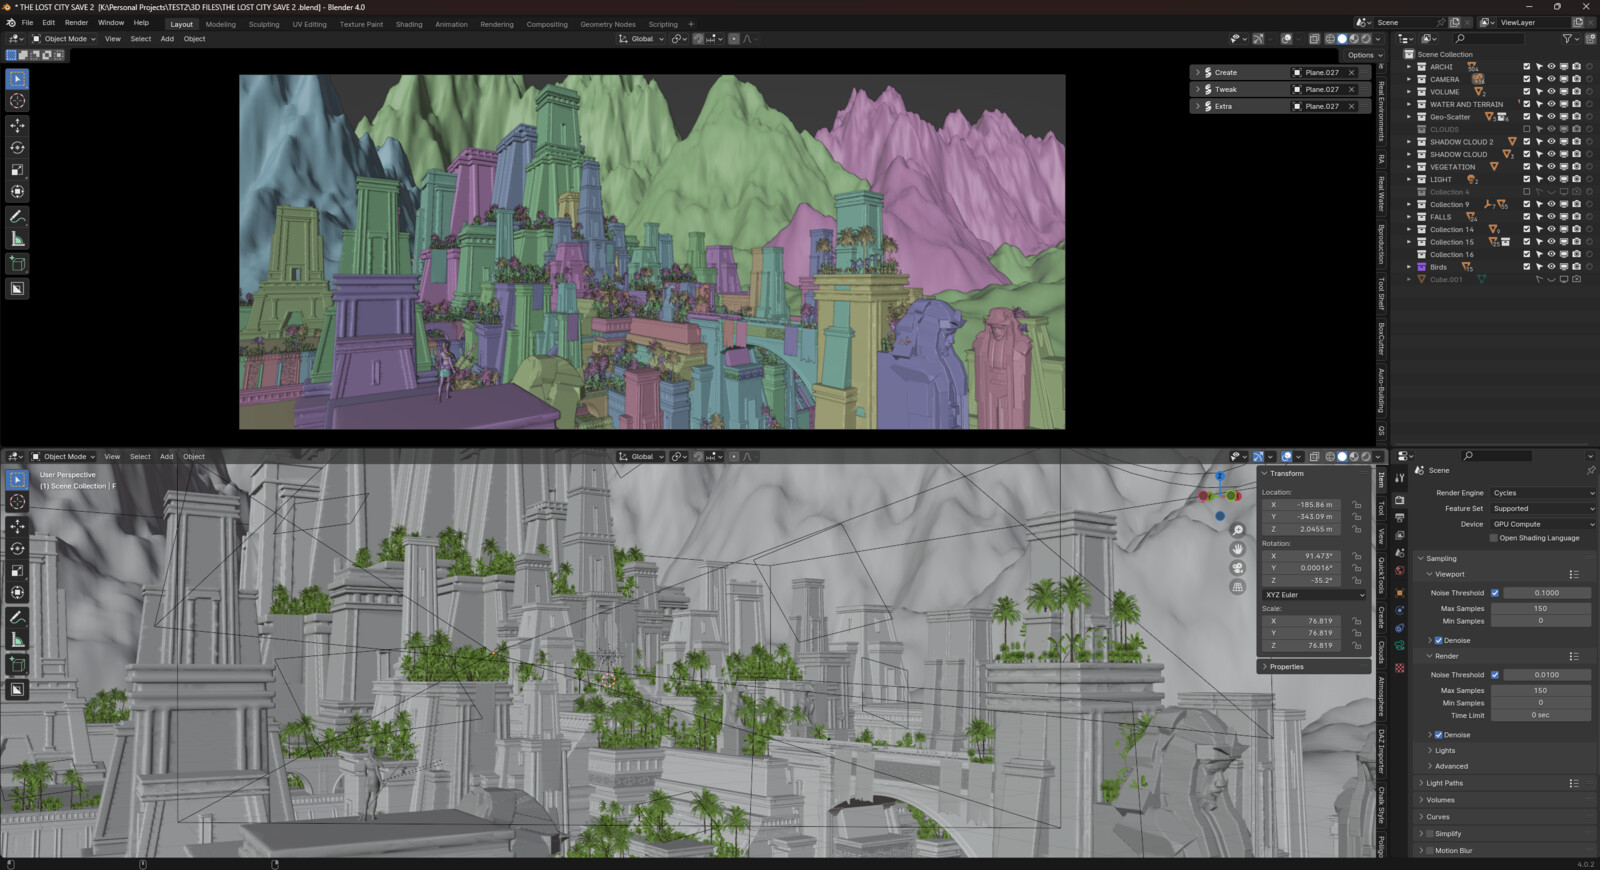Hide the VEGETATION collection with eye icon
Image resolution: width=1600 pixels, height=870 pixels.
coord(1551,167)
